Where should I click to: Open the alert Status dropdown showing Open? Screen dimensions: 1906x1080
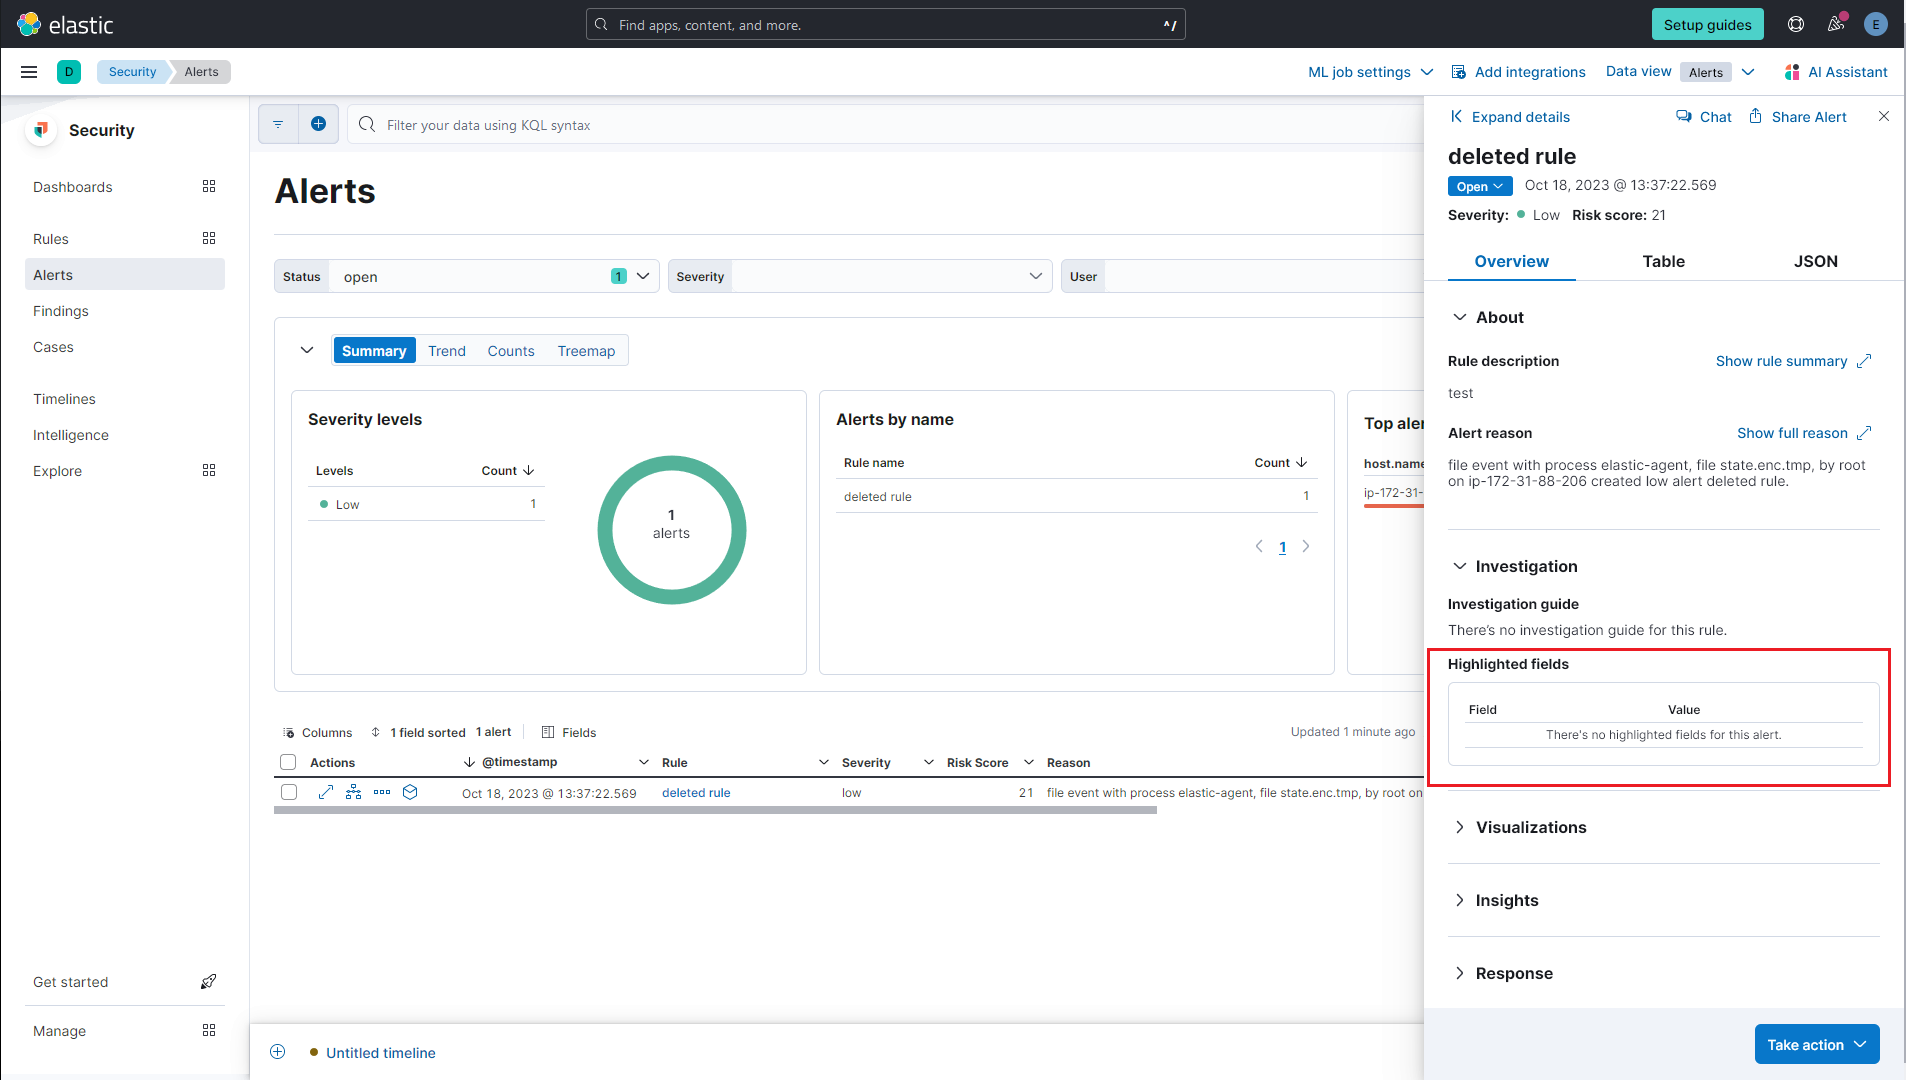click(x=1479, y=186)
